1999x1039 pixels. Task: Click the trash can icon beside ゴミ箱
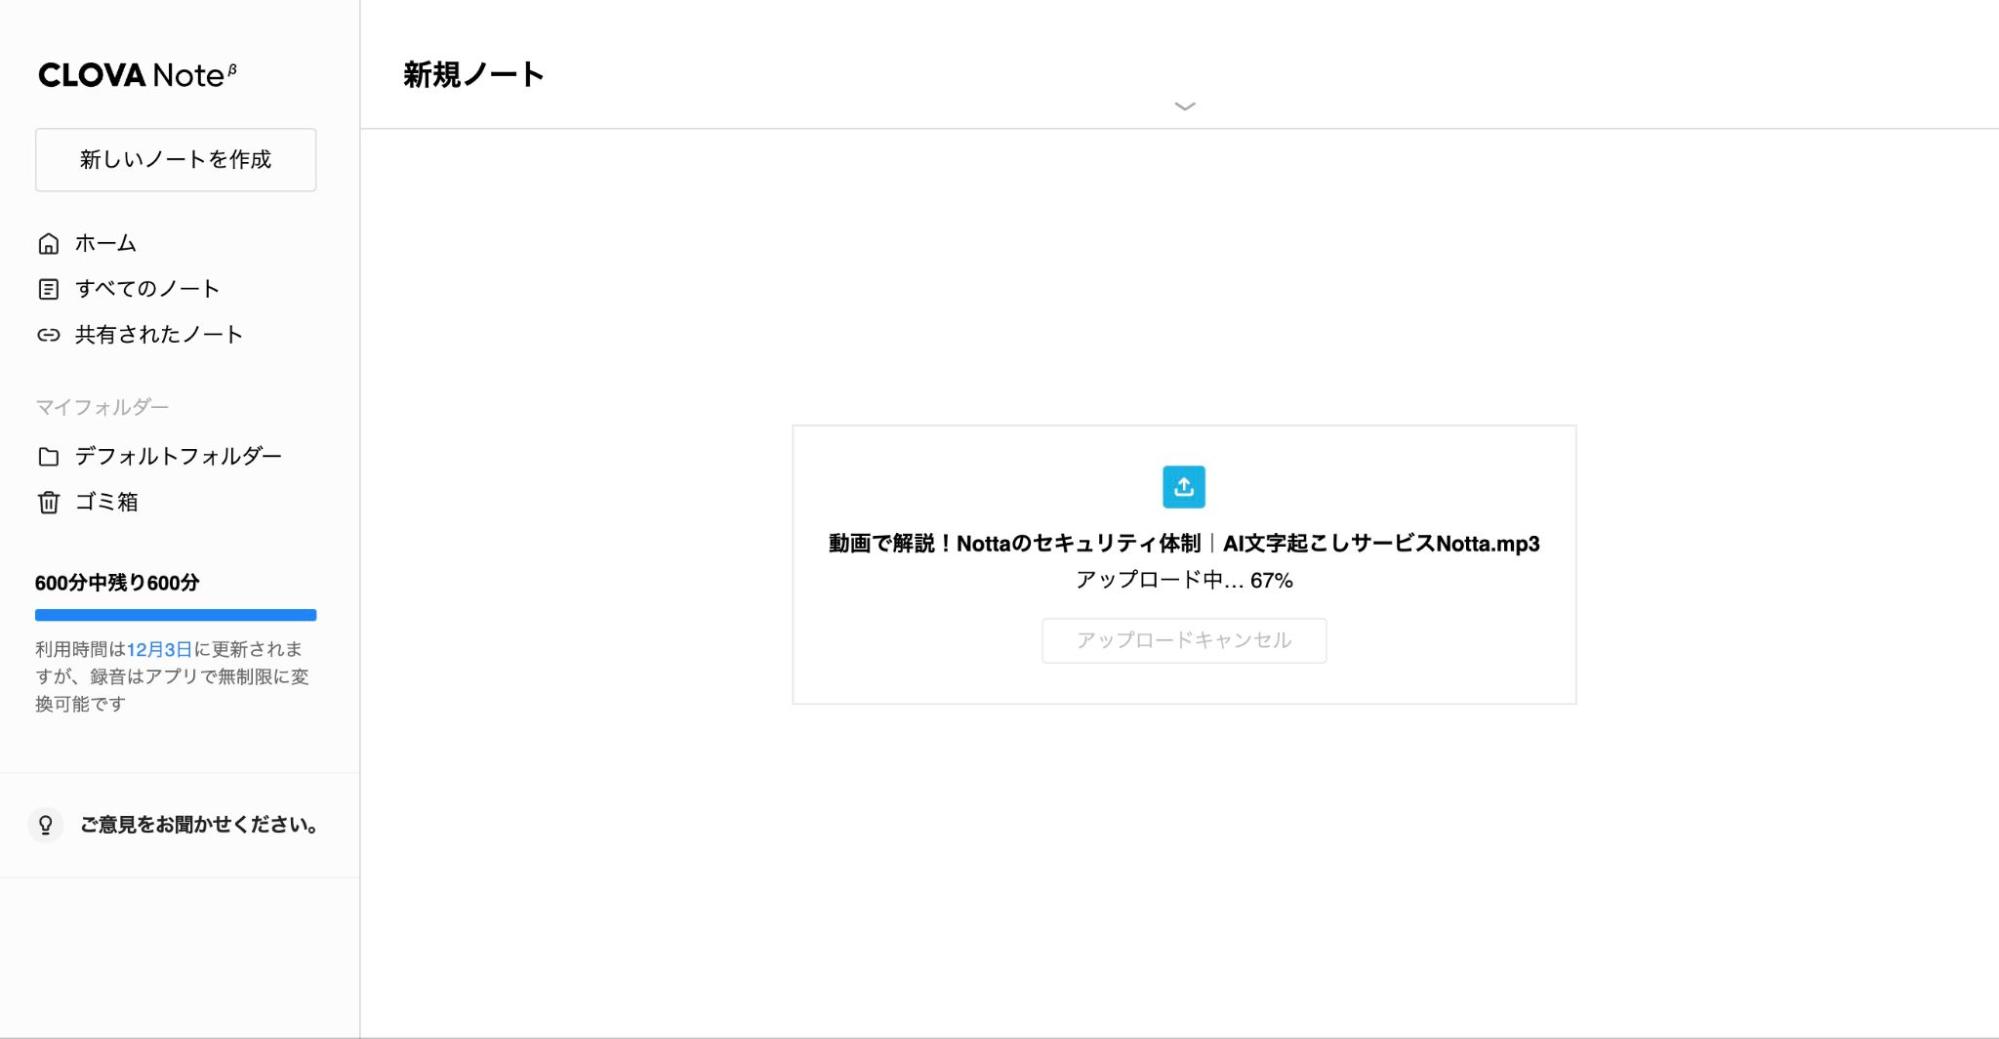[x=48, y=502]
